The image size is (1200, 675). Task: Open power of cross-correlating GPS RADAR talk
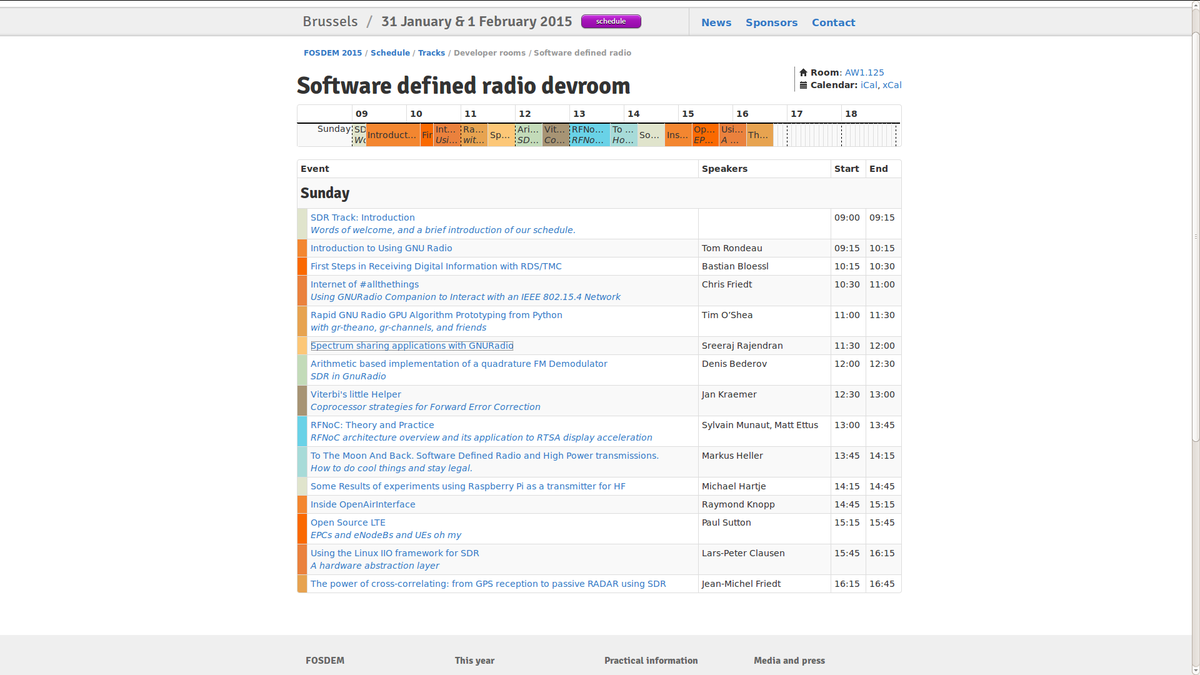point(488,583)
